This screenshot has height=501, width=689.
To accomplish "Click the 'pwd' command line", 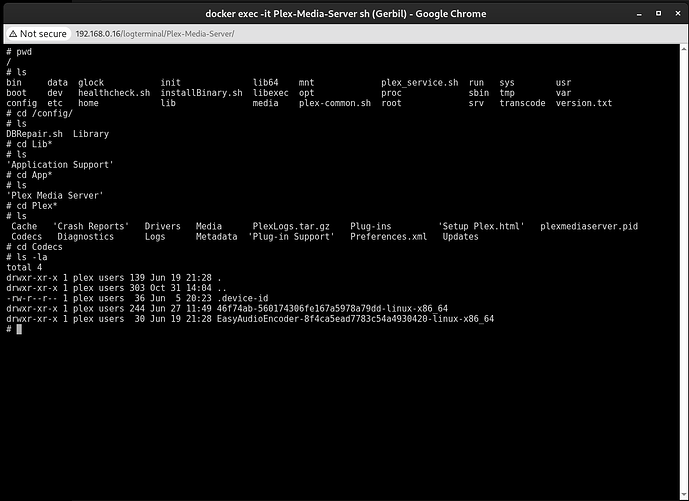I will coord(19,52).
